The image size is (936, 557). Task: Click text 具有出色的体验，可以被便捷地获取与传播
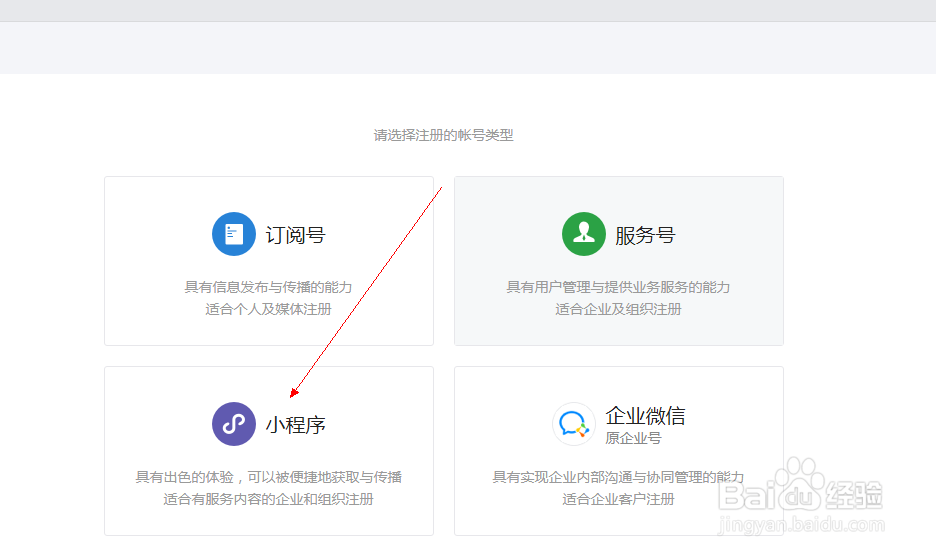[269, 477]
